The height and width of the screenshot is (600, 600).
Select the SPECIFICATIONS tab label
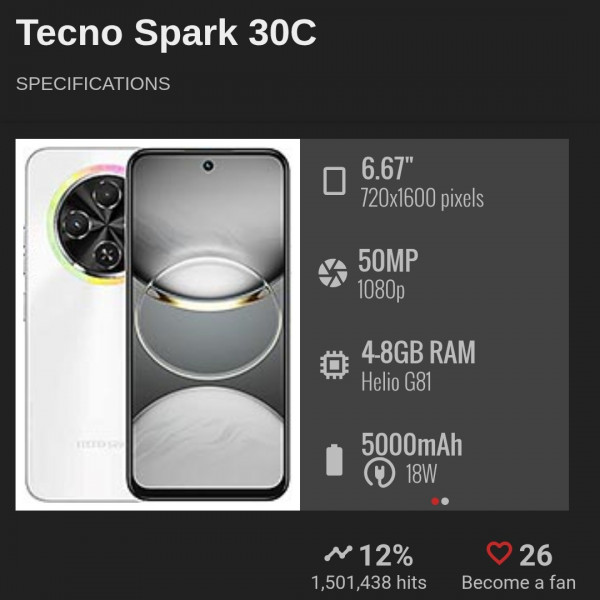click(93, 84)
